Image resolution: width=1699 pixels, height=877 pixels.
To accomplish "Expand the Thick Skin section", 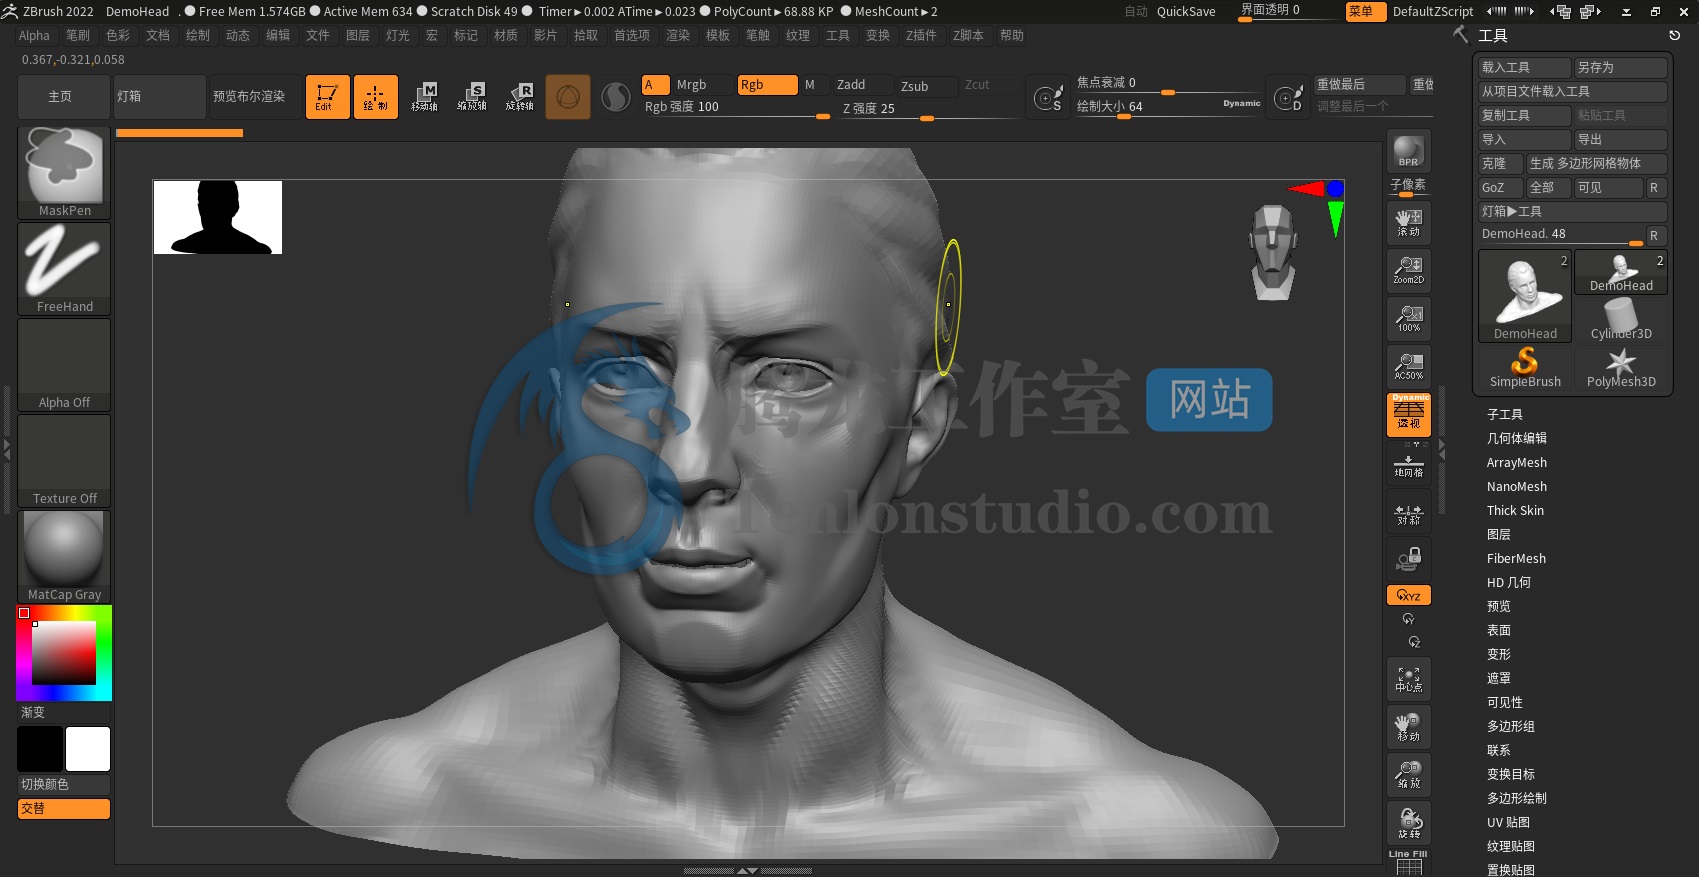I will point(1516,510).
